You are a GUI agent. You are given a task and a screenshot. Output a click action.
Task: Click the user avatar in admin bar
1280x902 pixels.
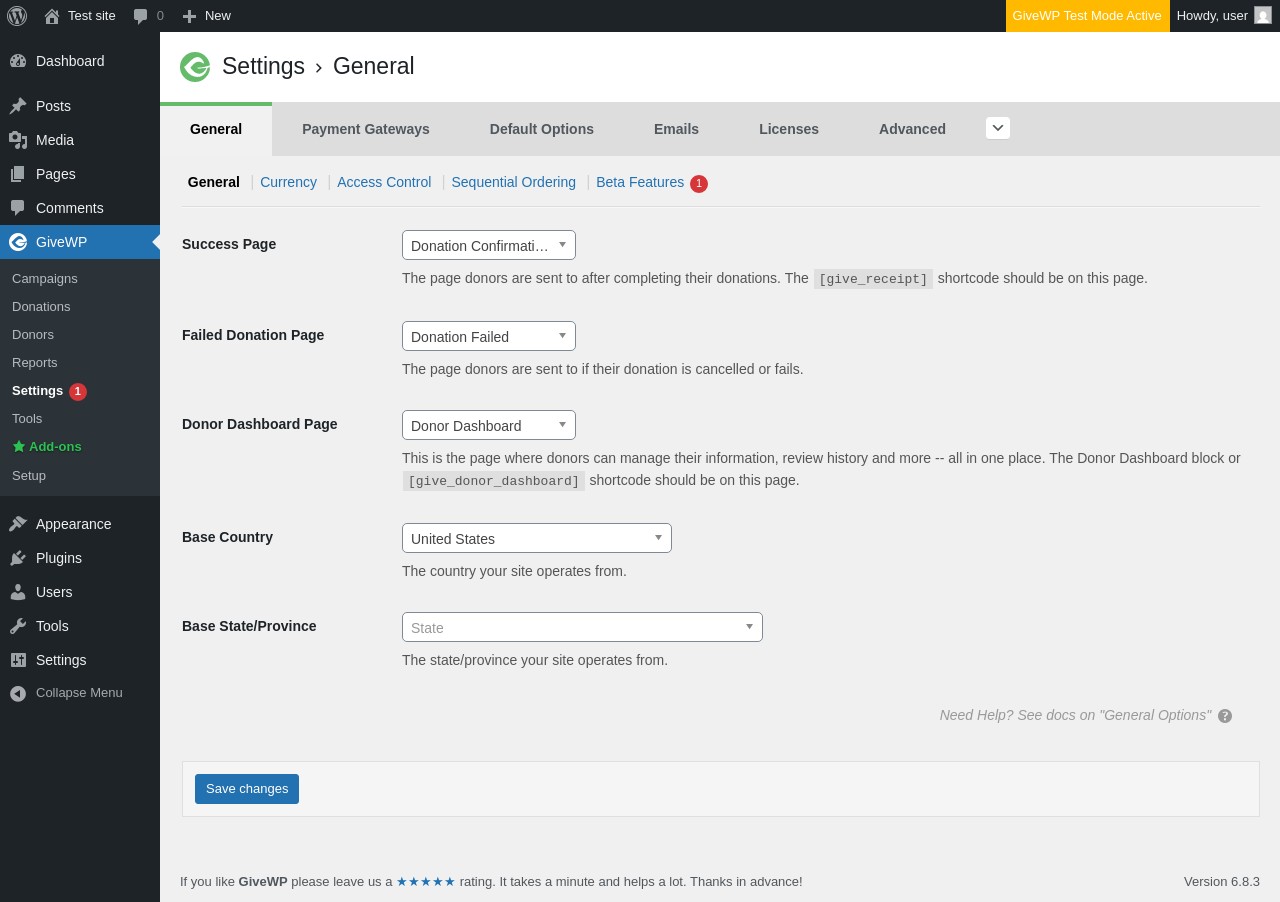coord(1263,16)
